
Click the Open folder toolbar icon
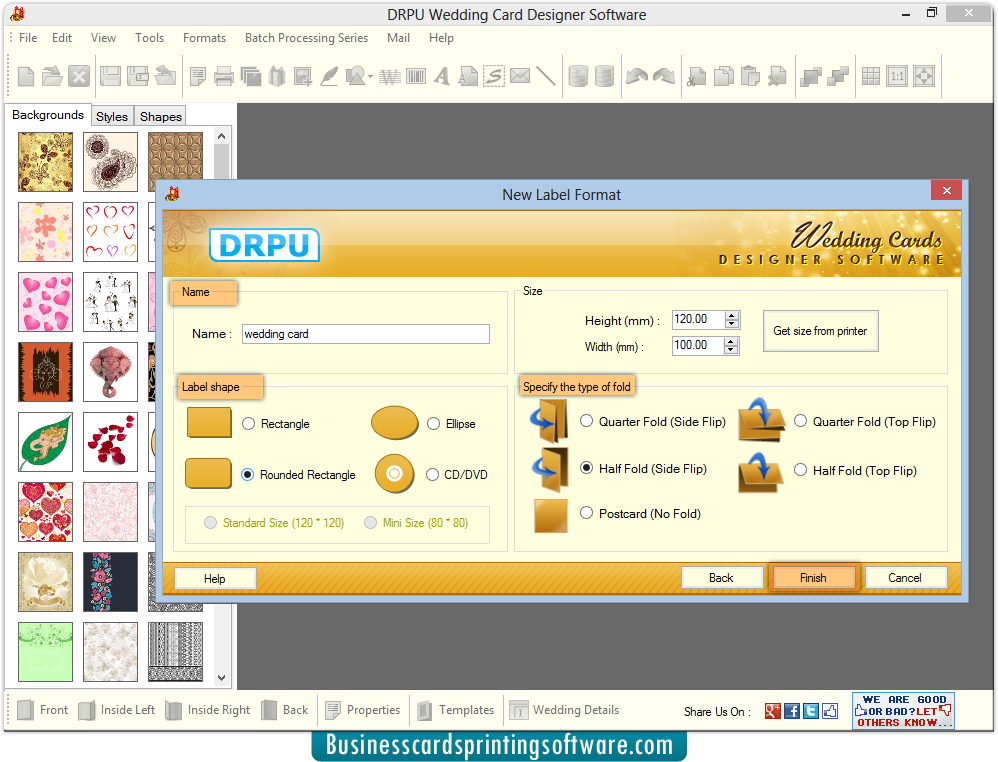coord(52,76)
